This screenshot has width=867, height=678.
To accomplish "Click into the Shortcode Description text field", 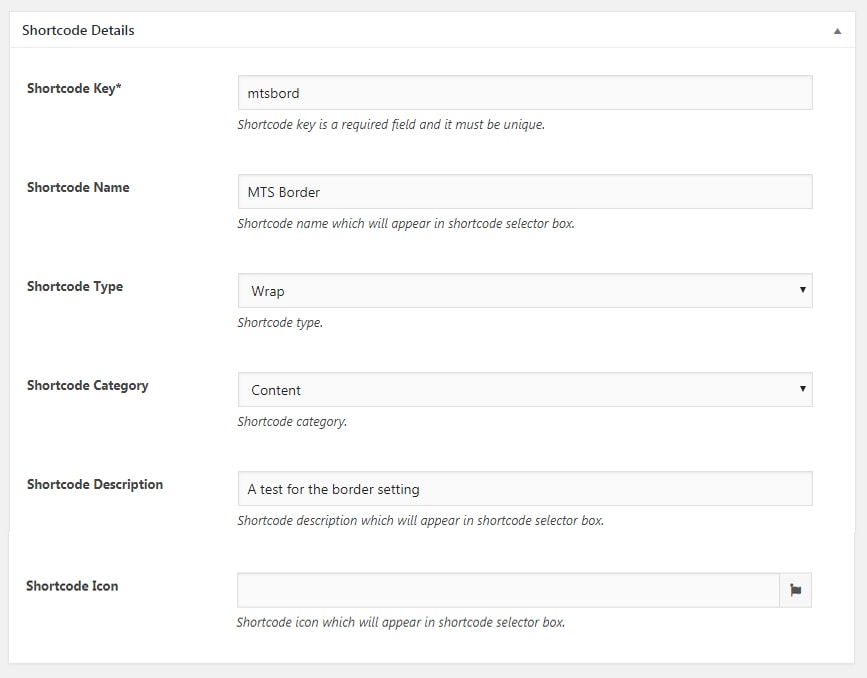I will (x=525, y=489).
